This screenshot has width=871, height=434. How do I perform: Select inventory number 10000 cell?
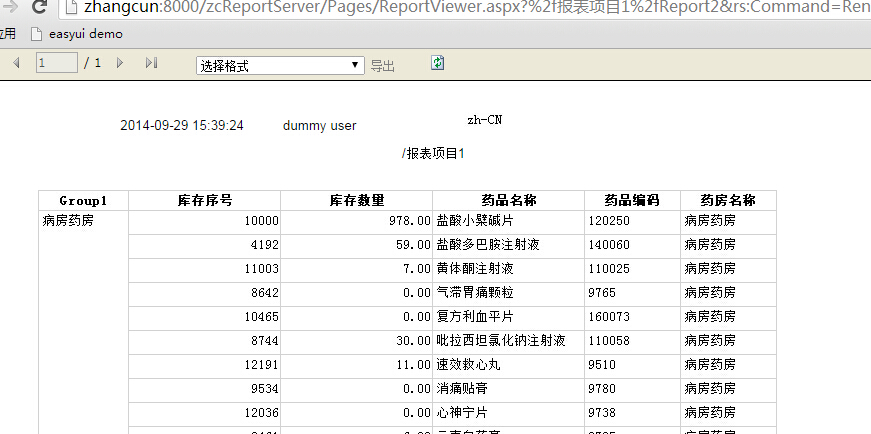tap(204, 221)
